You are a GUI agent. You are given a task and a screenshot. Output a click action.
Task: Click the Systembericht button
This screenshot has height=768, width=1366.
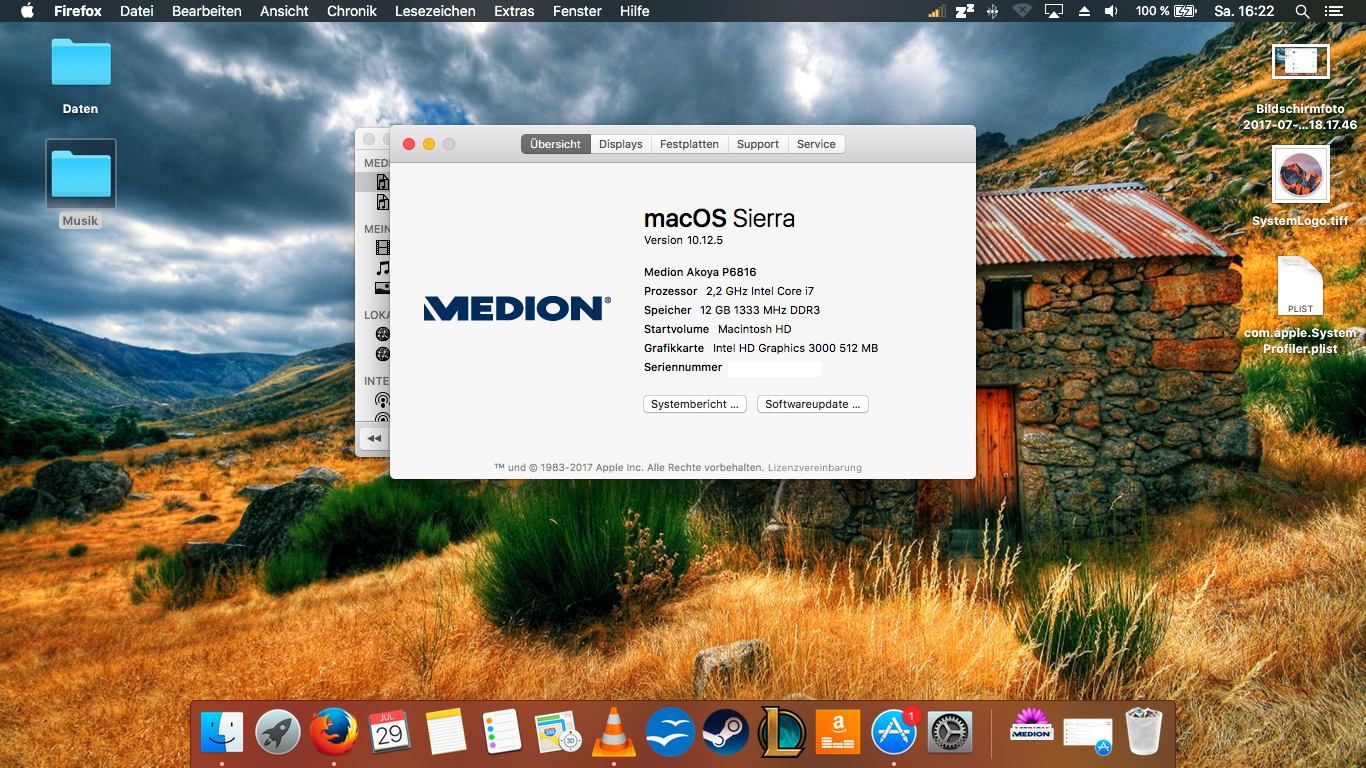coord(695,404)
